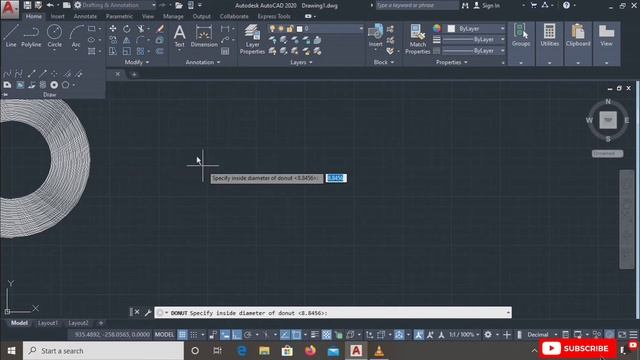Click the Stretch tool in Modify panel
This screenshot has width=640, height=360.
(113, 51)
